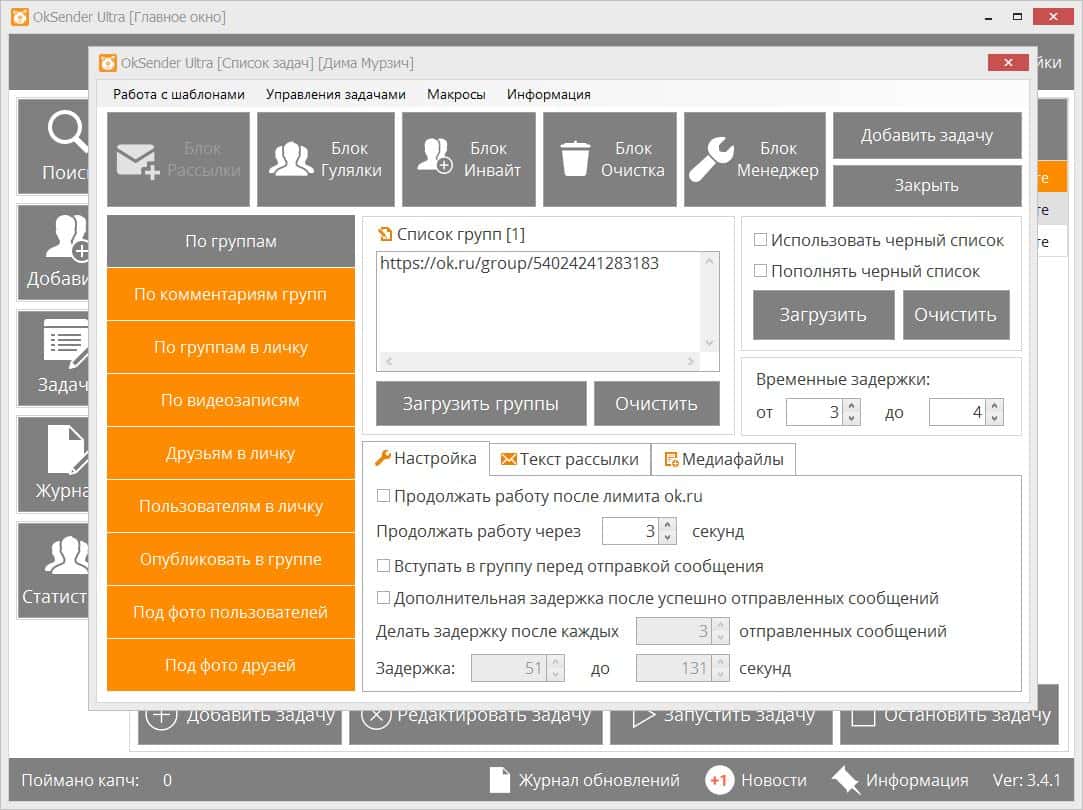The image size is (1083, 810).
Task: Click the Блок Инвайт add-user icon
Action: pos(434,156)
